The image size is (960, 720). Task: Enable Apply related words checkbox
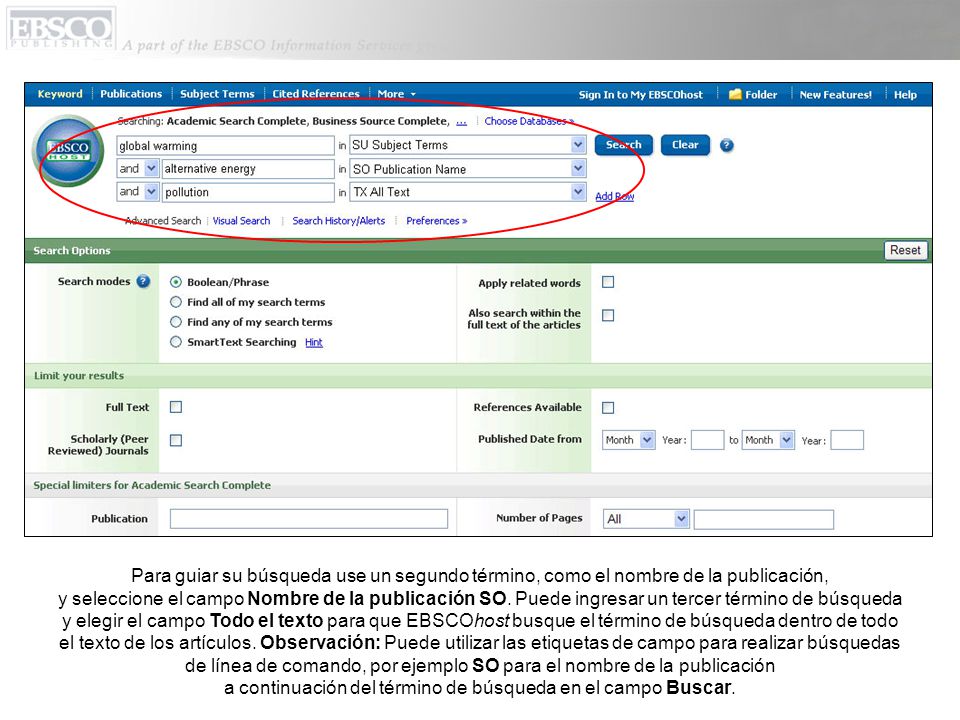click(x=608, y=282)
